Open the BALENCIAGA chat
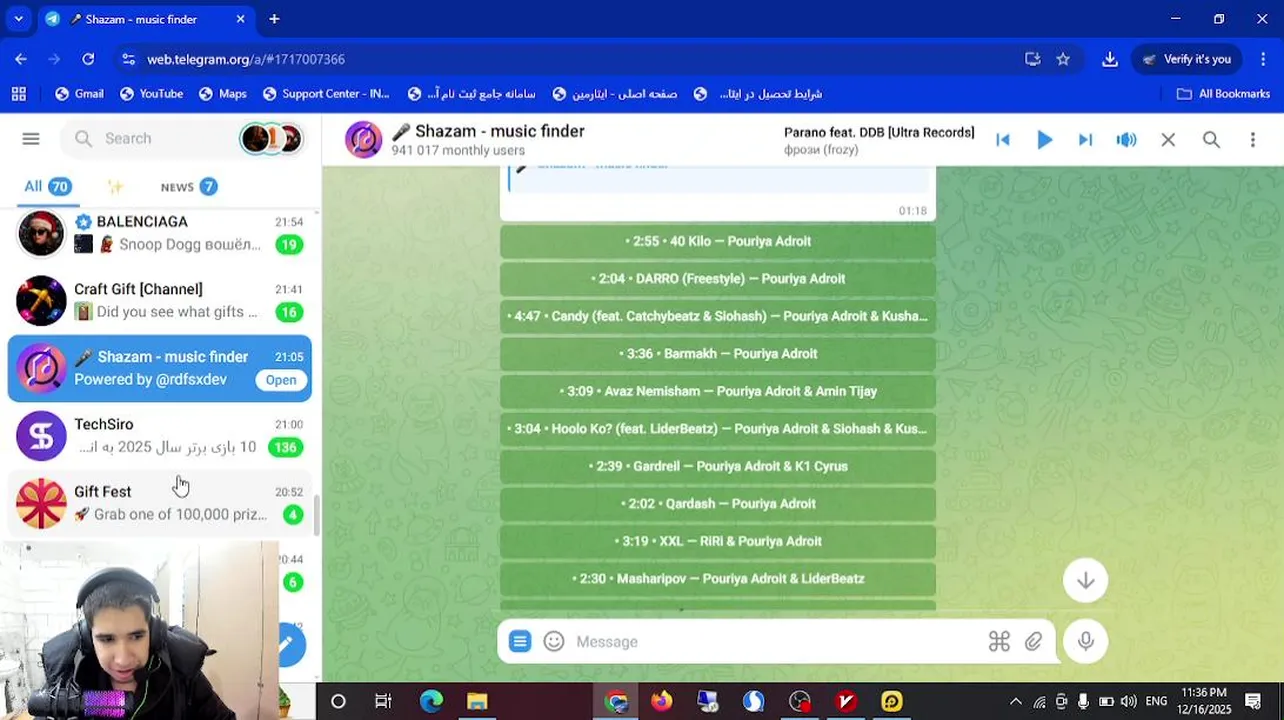 [x=160, y=233]
